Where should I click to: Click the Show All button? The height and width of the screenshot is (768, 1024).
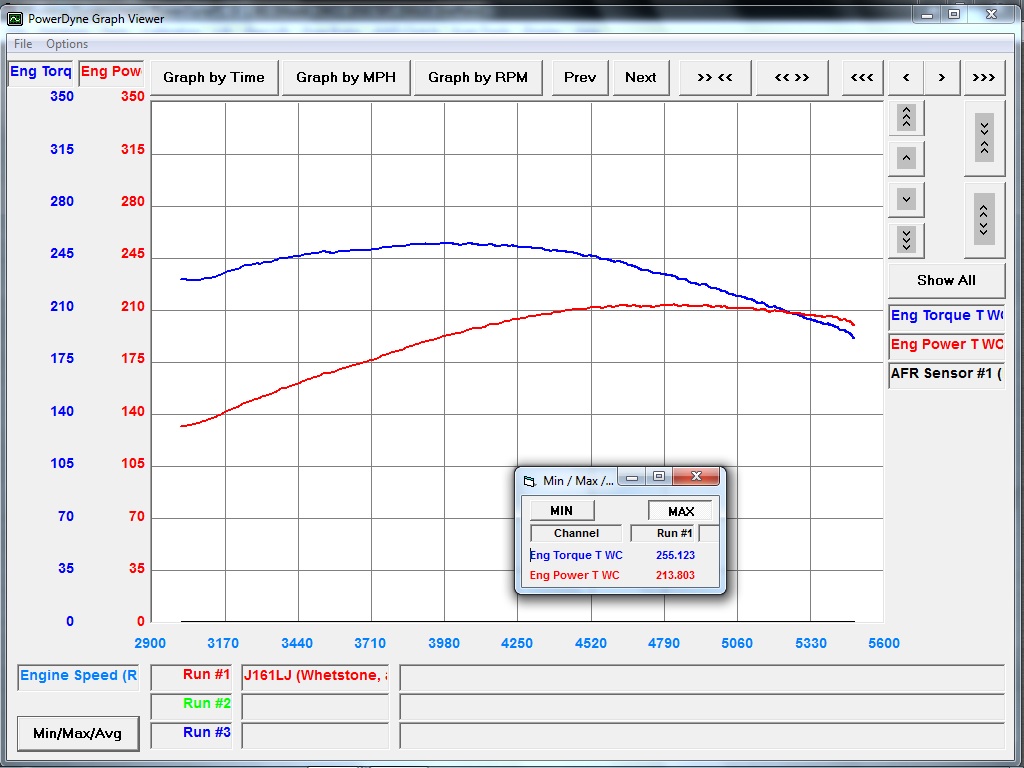click(x=946, y=281)
